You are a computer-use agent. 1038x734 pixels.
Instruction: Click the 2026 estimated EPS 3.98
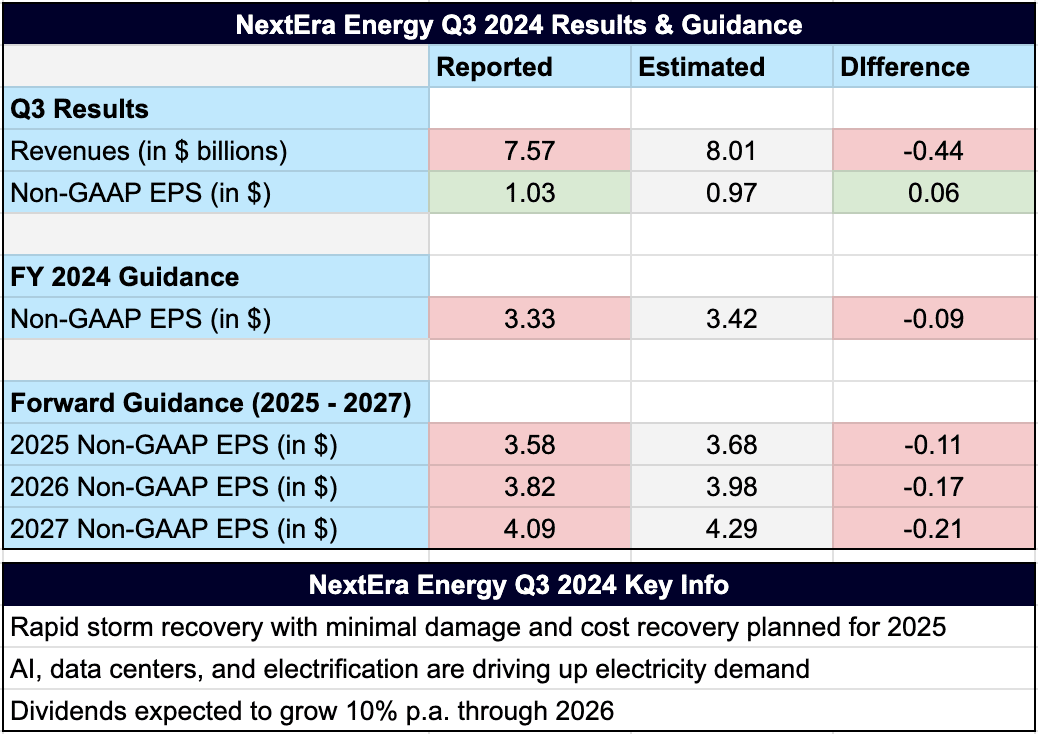[731, 486]
